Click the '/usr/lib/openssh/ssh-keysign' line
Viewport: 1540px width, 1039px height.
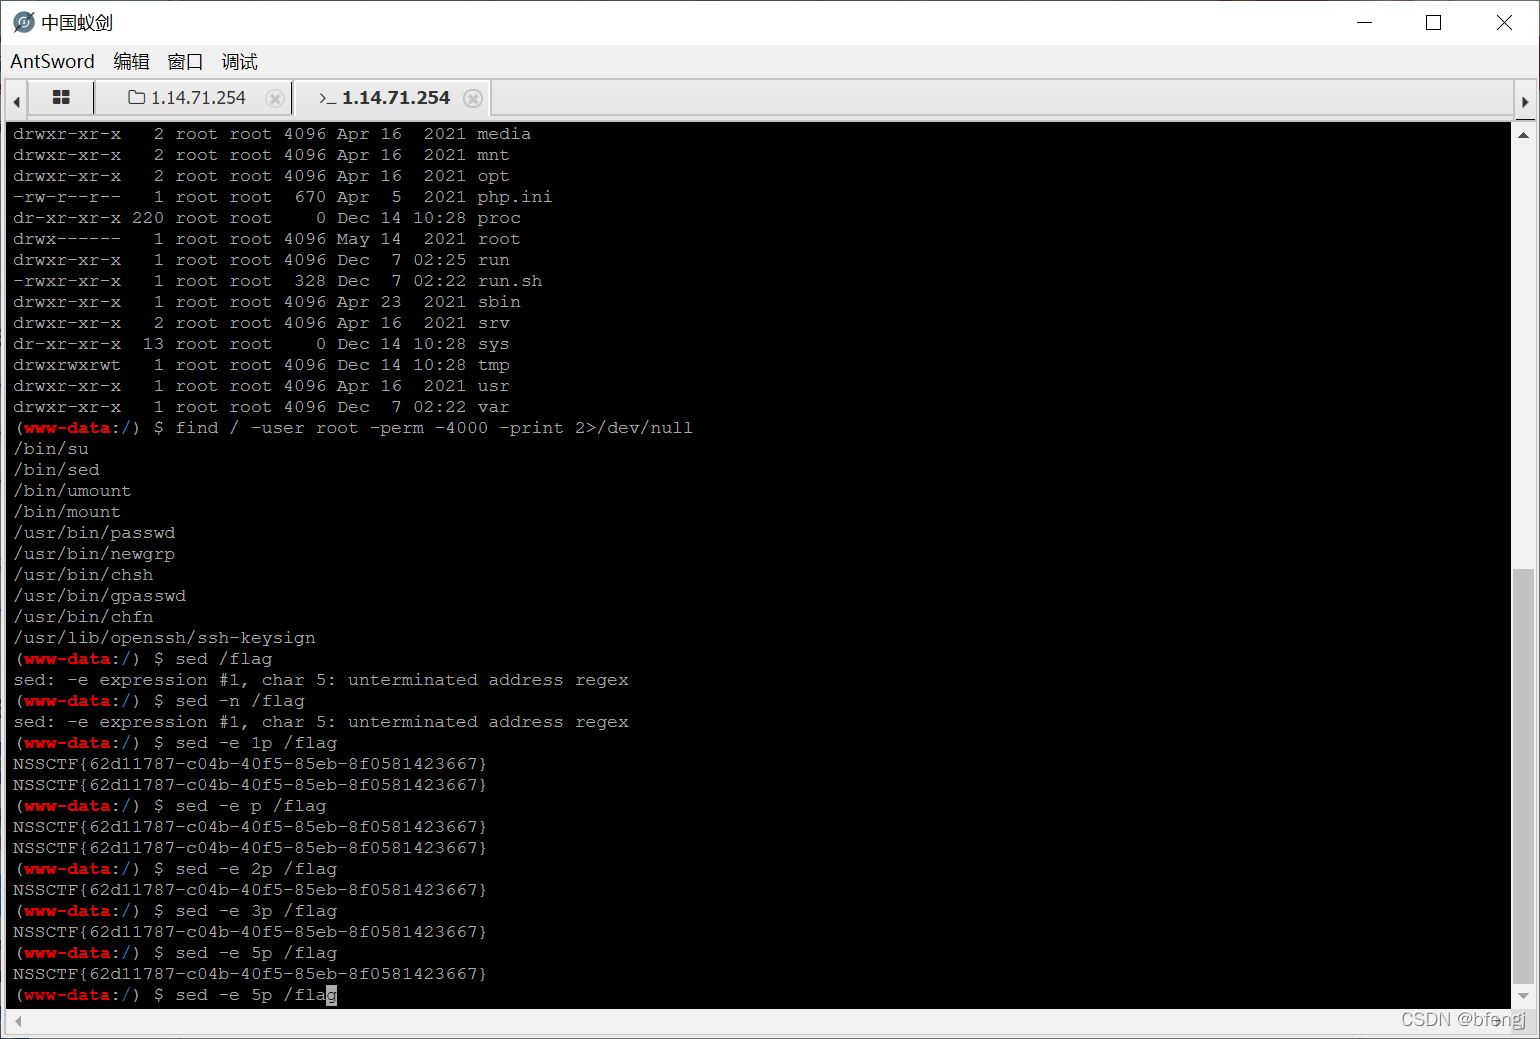pos(164,638)
